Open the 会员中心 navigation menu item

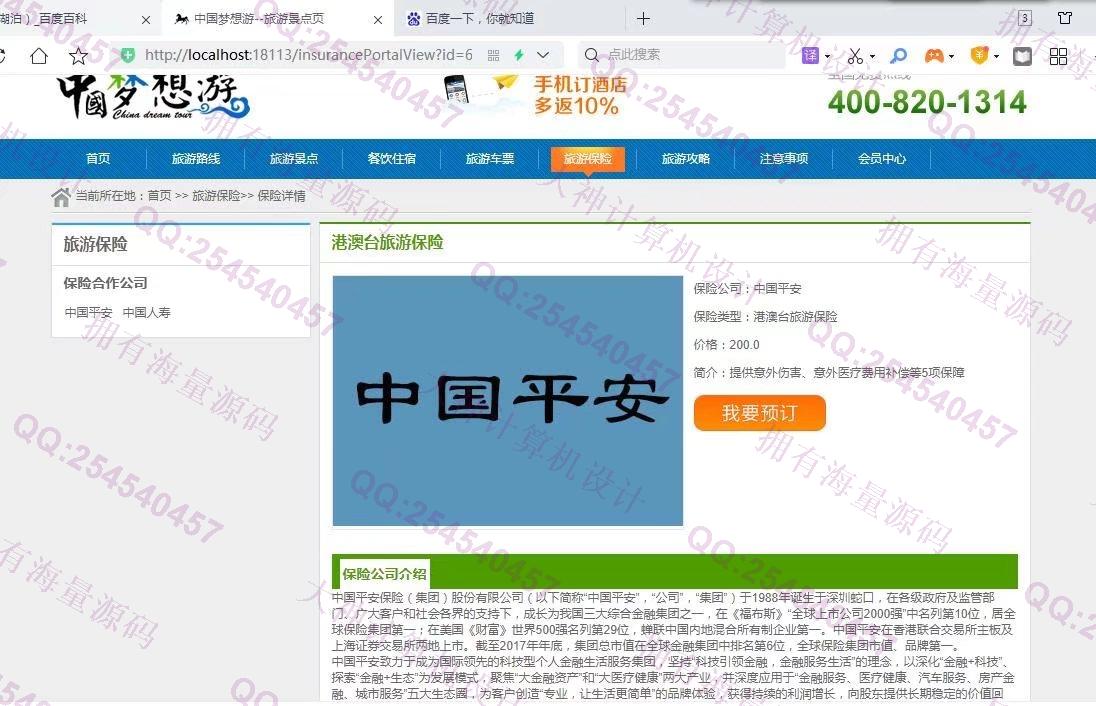882,159
